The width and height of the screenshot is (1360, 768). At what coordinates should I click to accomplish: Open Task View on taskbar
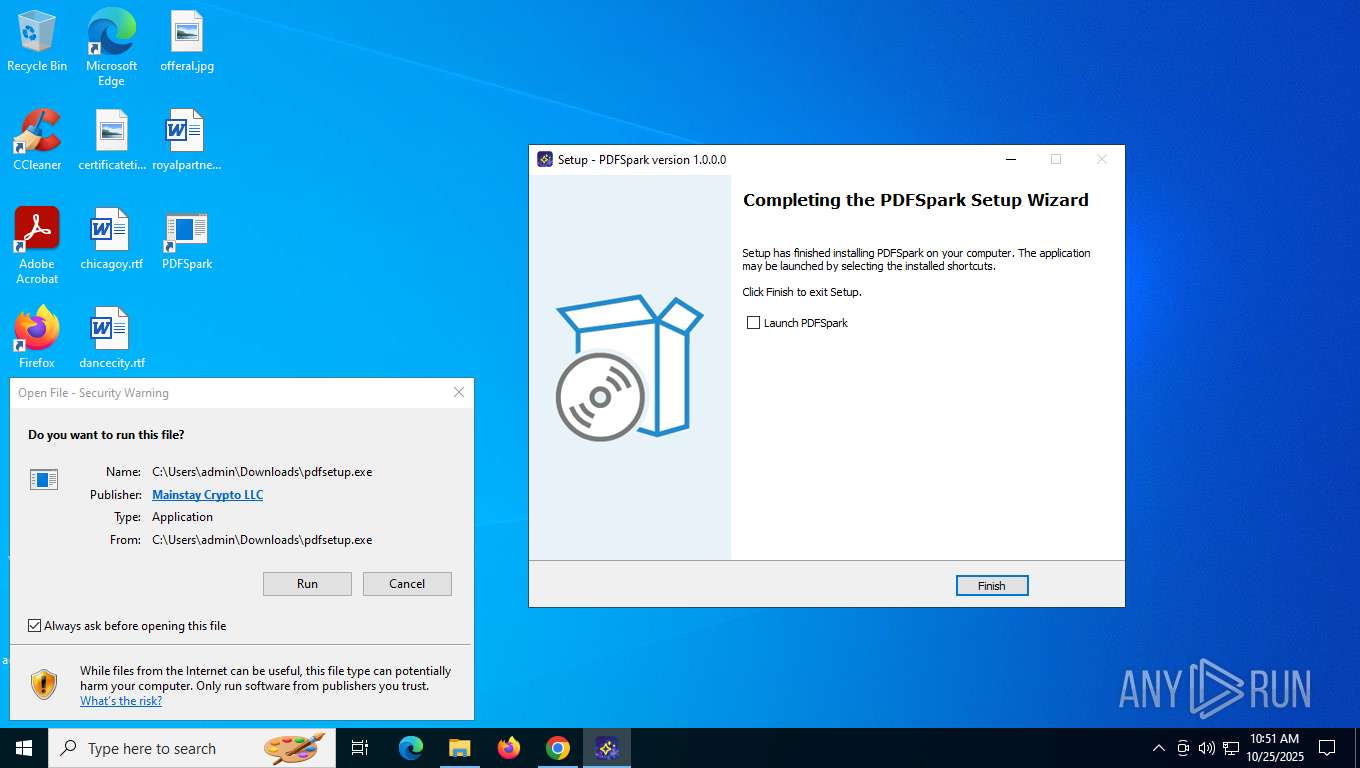coord(360,748)
